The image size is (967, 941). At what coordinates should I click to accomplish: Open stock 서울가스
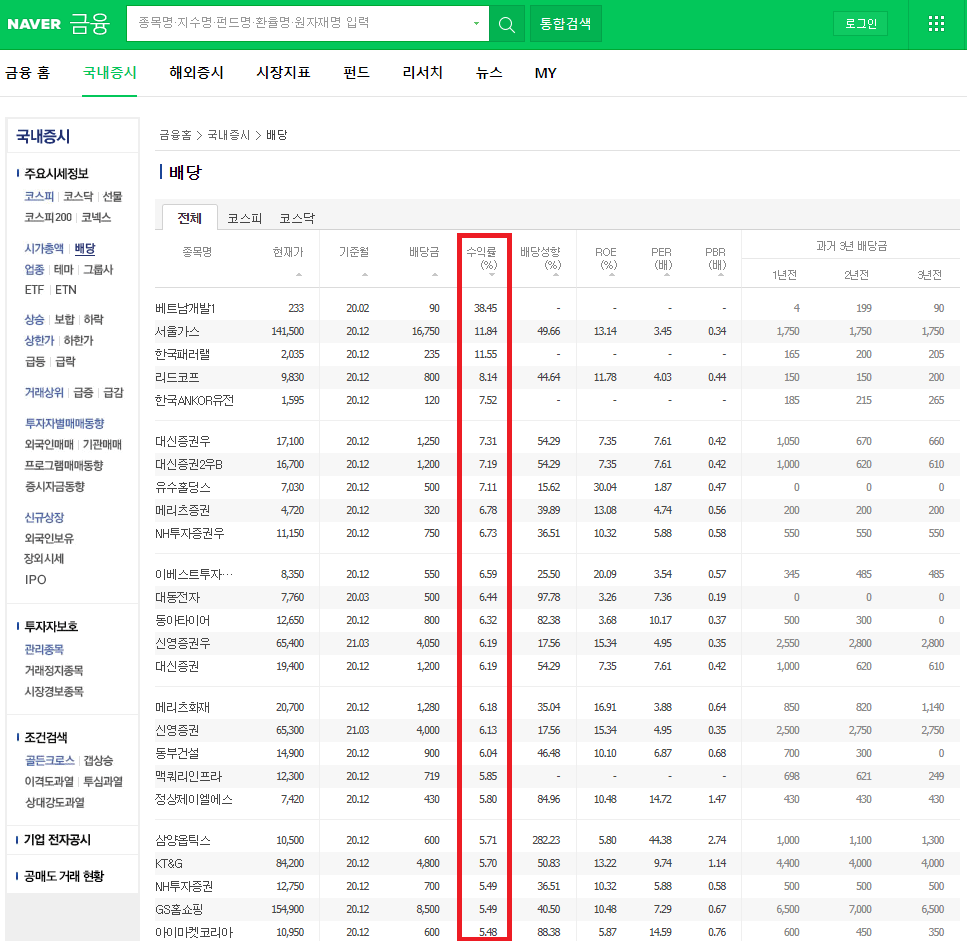(177, 331)
